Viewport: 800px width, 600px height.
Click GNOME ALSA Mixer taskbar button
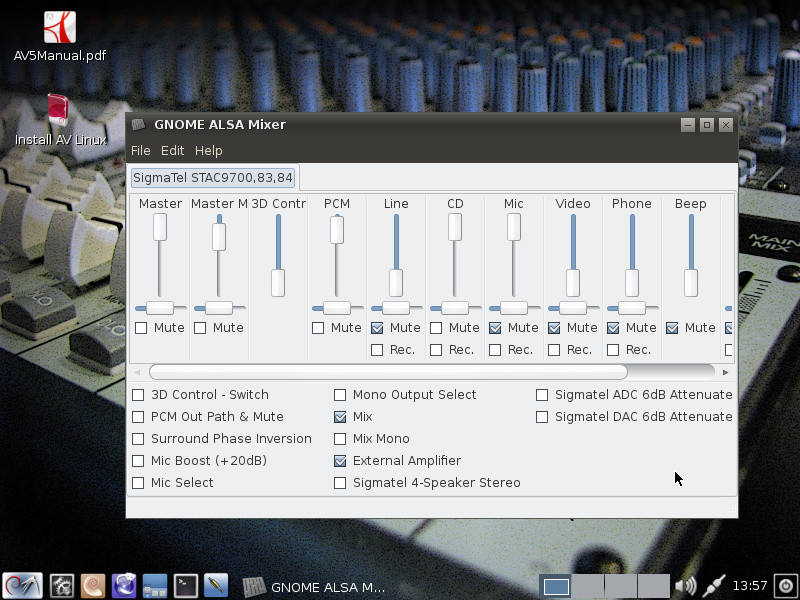pos(315,587)
